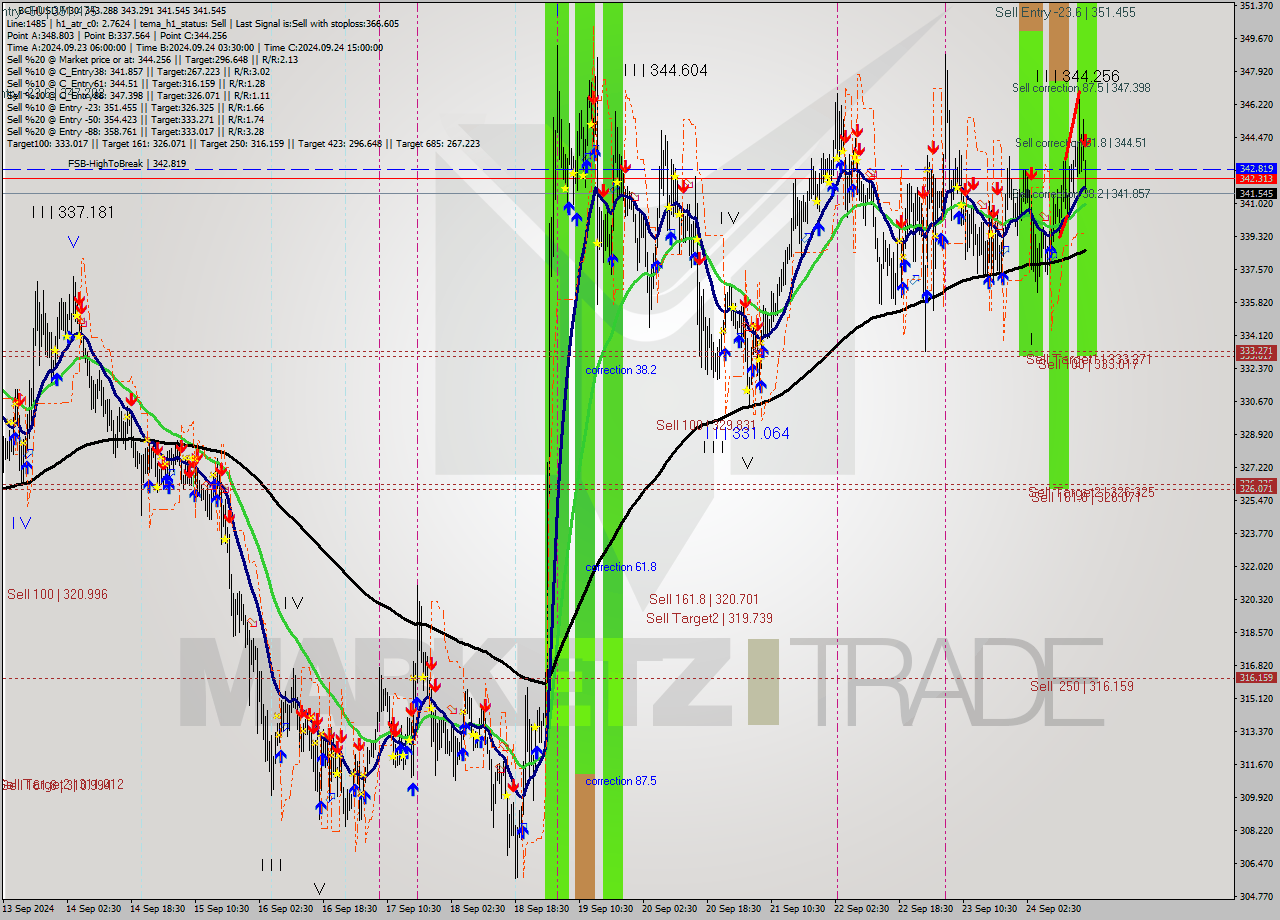Image resolution: width=1280 pixels, height=920 pixels.
Task: Click the 304.770 price axis label
Action: pos(1256,896)
